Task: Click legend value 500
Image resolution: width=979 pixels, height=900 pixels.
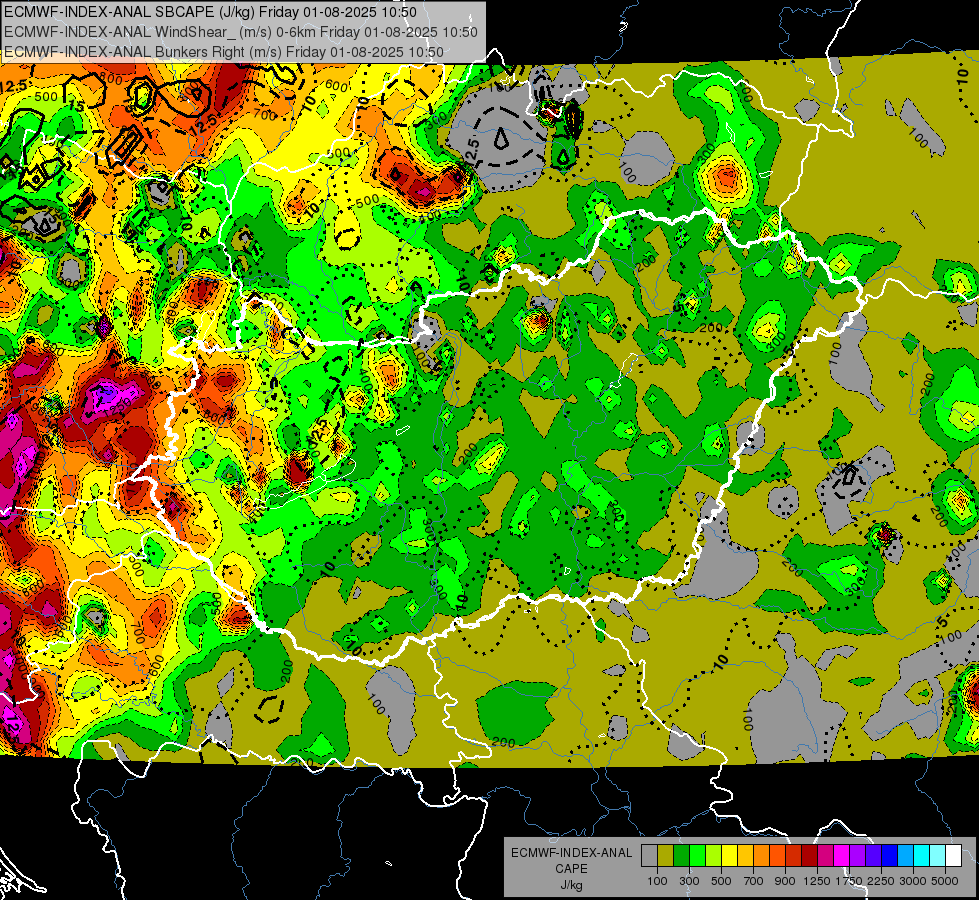Action: click(x=721, y=881)
